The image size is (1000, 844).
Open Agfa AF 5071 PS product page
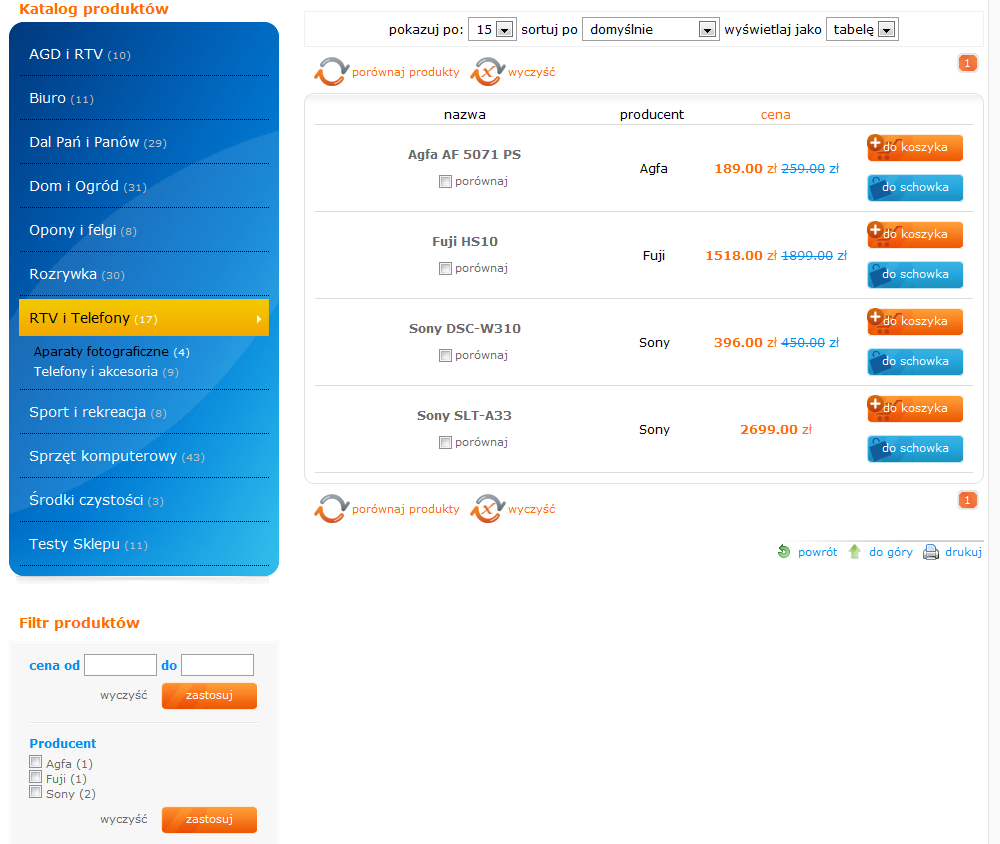[464, 154]
